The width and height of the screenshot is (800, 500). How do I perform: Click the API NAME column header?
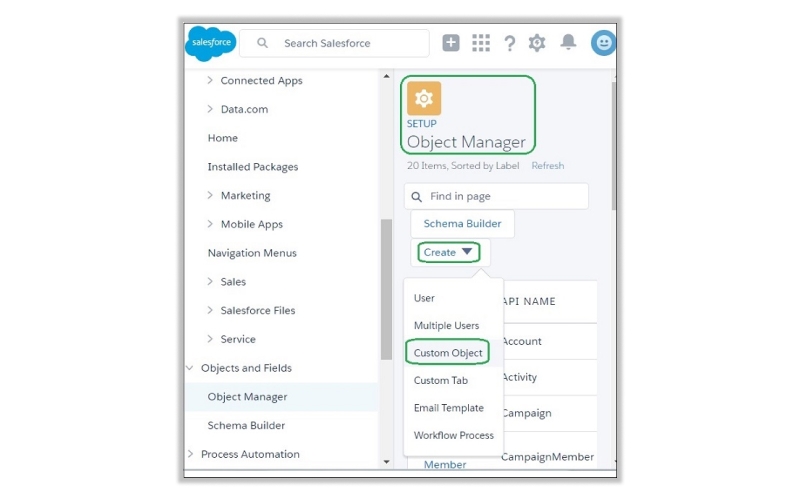pos(529,301)
